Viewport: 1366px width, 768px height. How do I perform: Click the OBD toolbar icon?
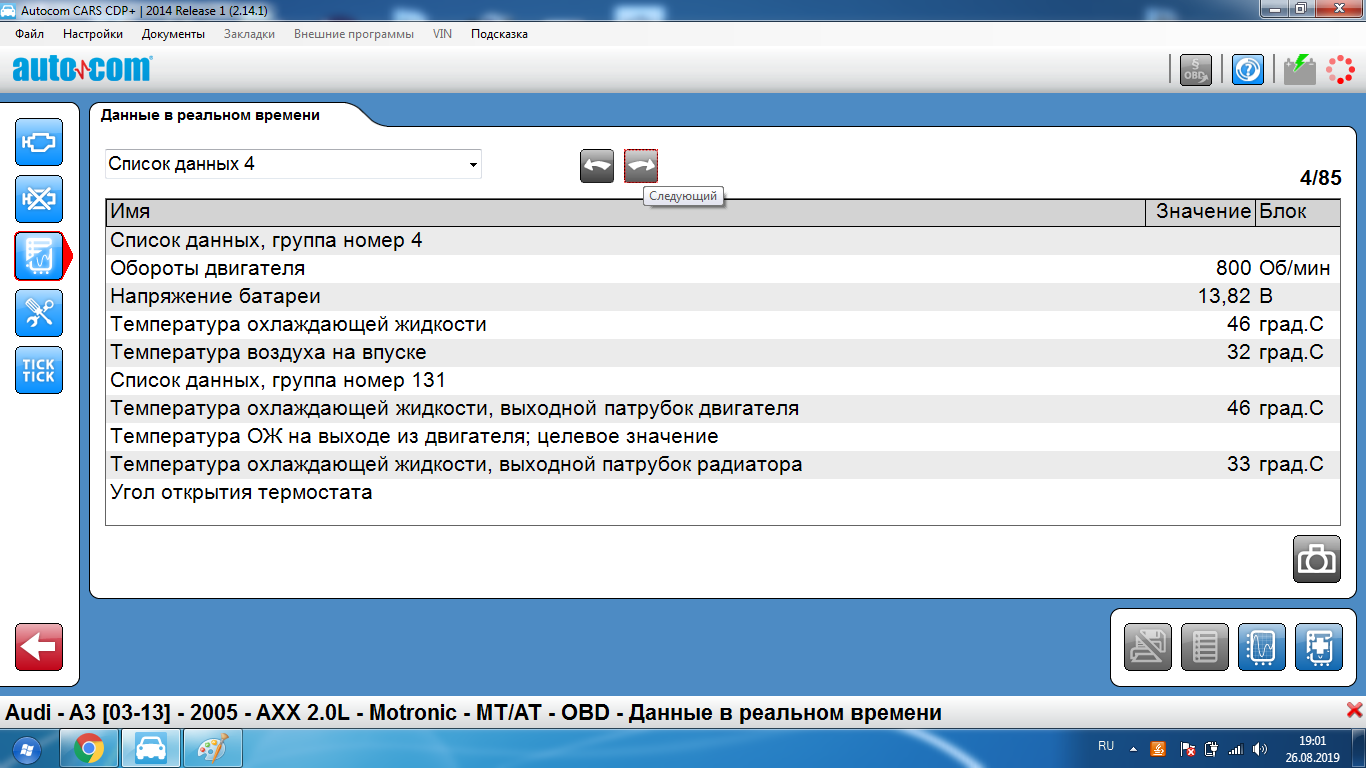pos(1196,69)
